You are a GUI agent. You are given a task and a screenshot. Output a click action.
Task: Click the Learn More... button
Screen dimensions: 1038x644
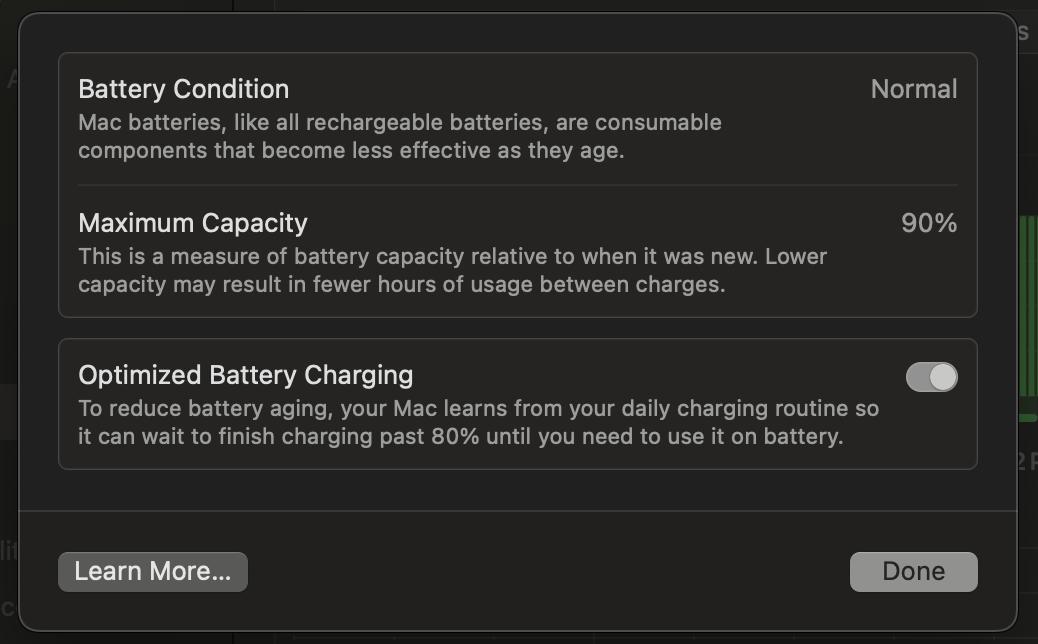click(x=152, y=572)
